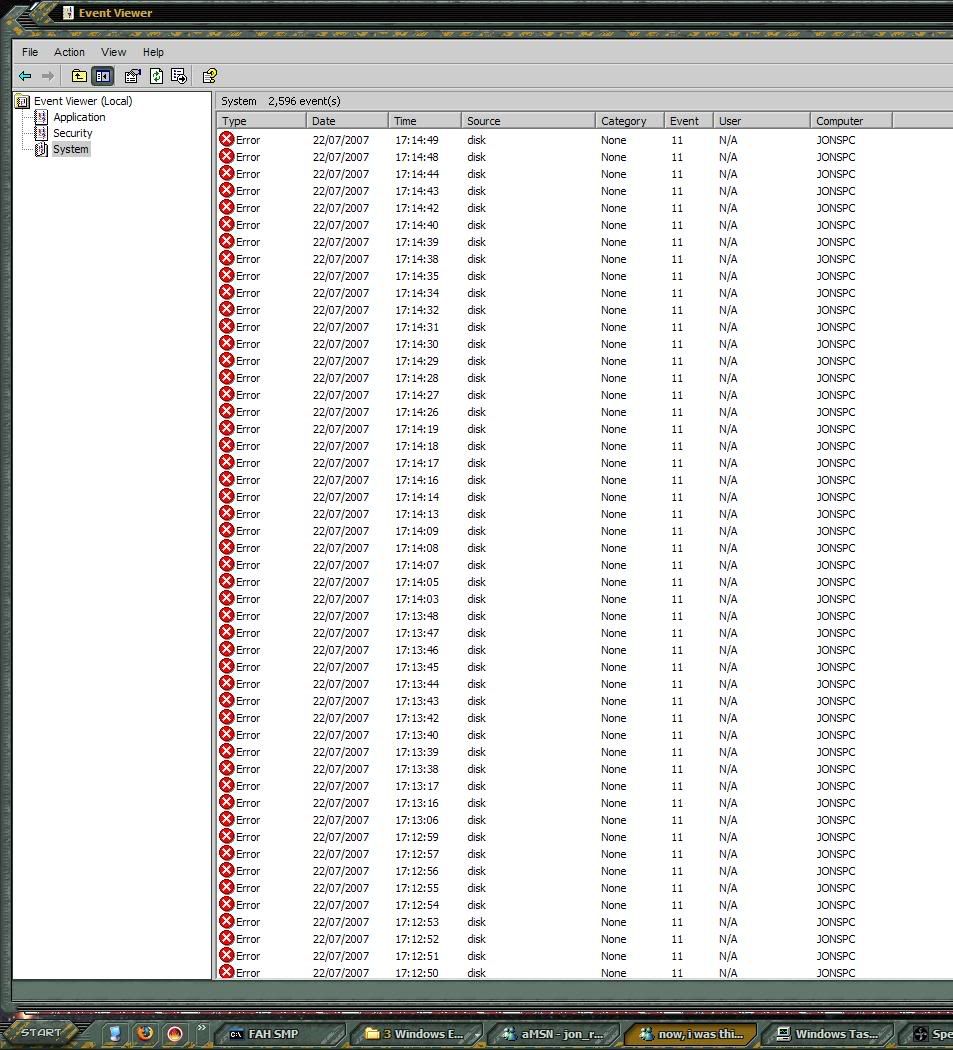
Task: Open Properties from the toolbar
Action: (x=131, y=75)
